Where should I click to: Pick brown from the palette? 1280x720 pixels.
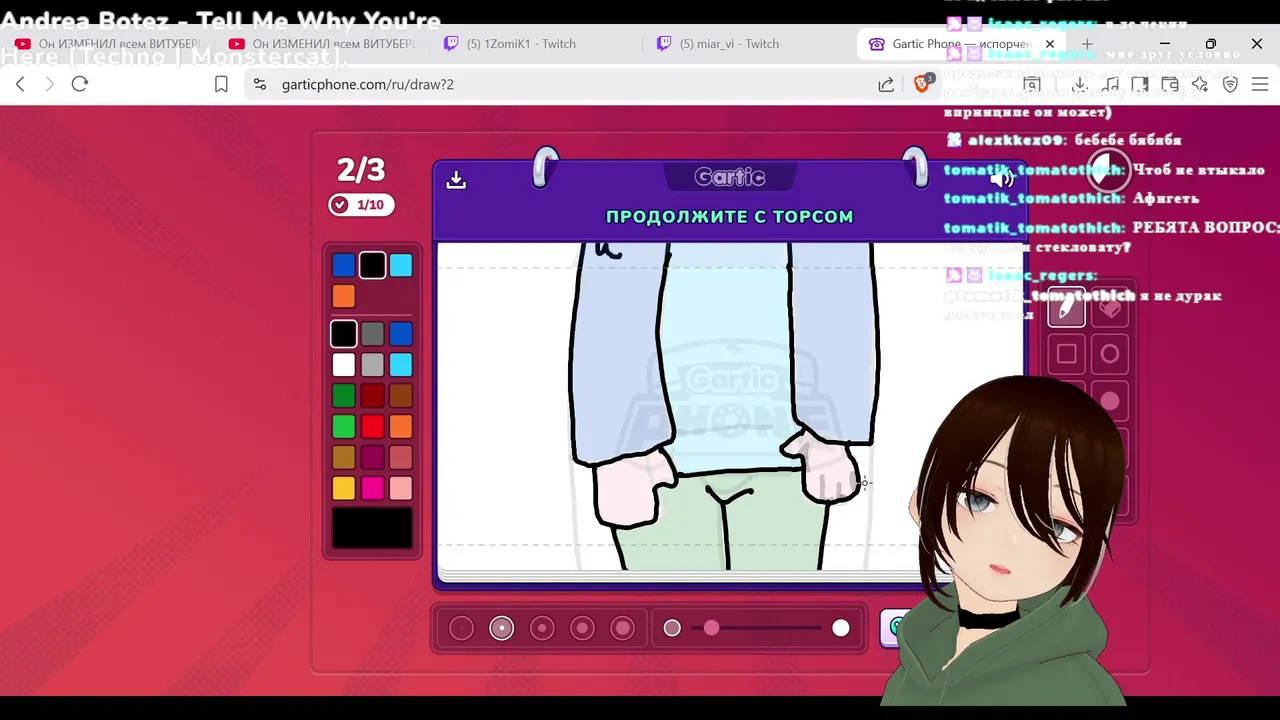[401, 396]
